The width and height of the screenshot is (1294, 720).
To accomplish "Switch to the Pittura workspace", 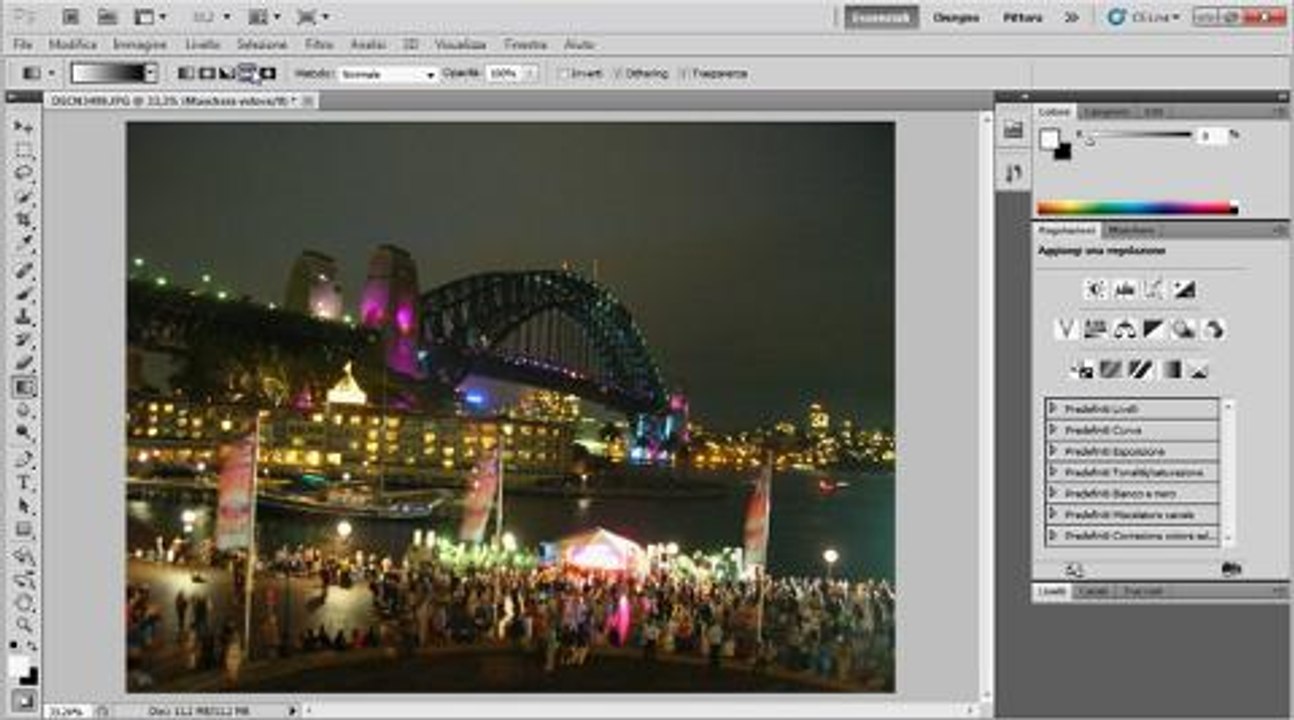I will point(1022,17).
